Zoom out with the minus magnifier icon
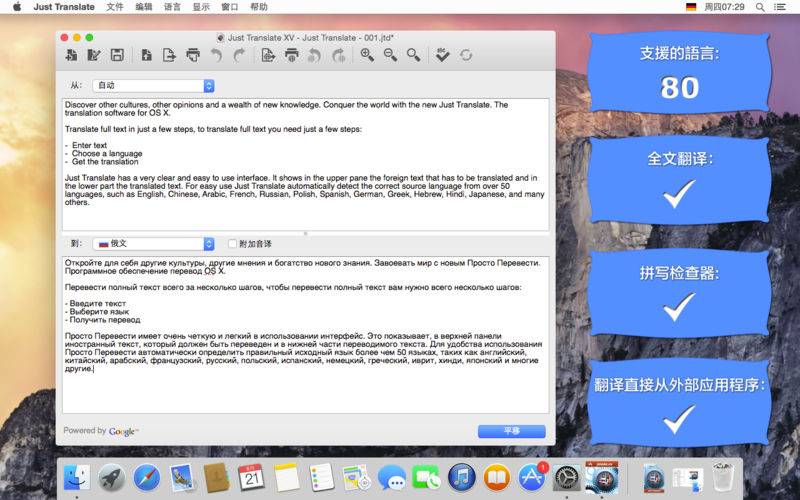This screenshot has width=800, height=500. tap(390, 55)
